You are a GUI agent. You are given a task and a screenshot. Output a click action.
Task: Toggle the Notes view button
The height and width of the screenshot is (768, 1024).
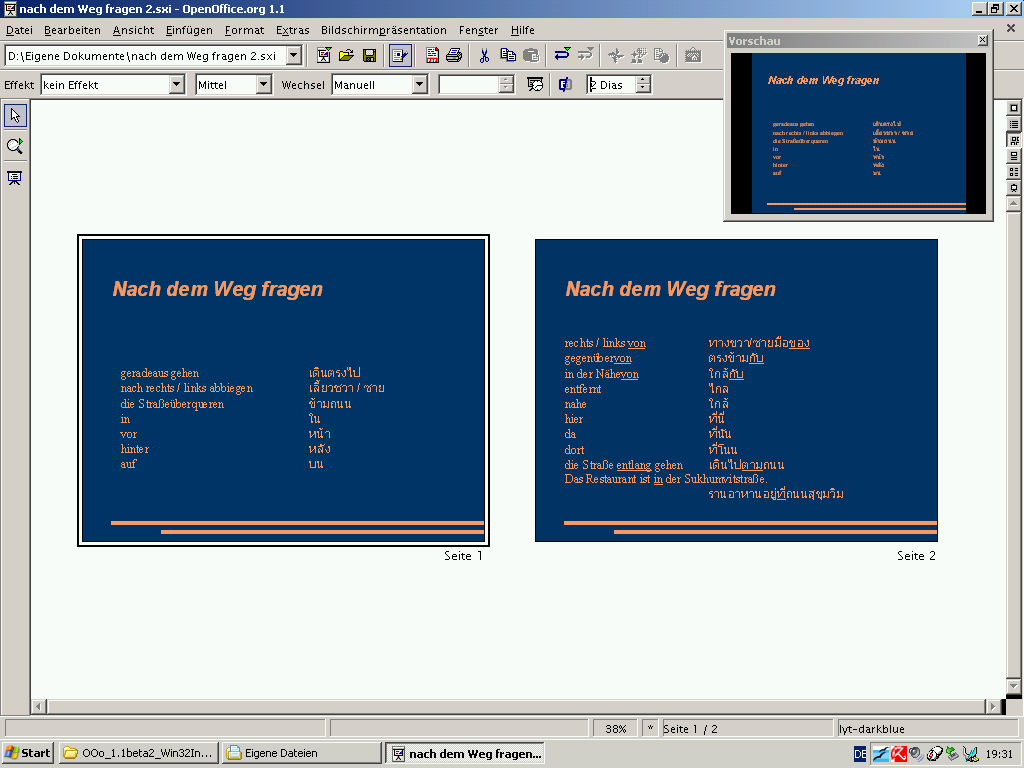click(1014, 156)
